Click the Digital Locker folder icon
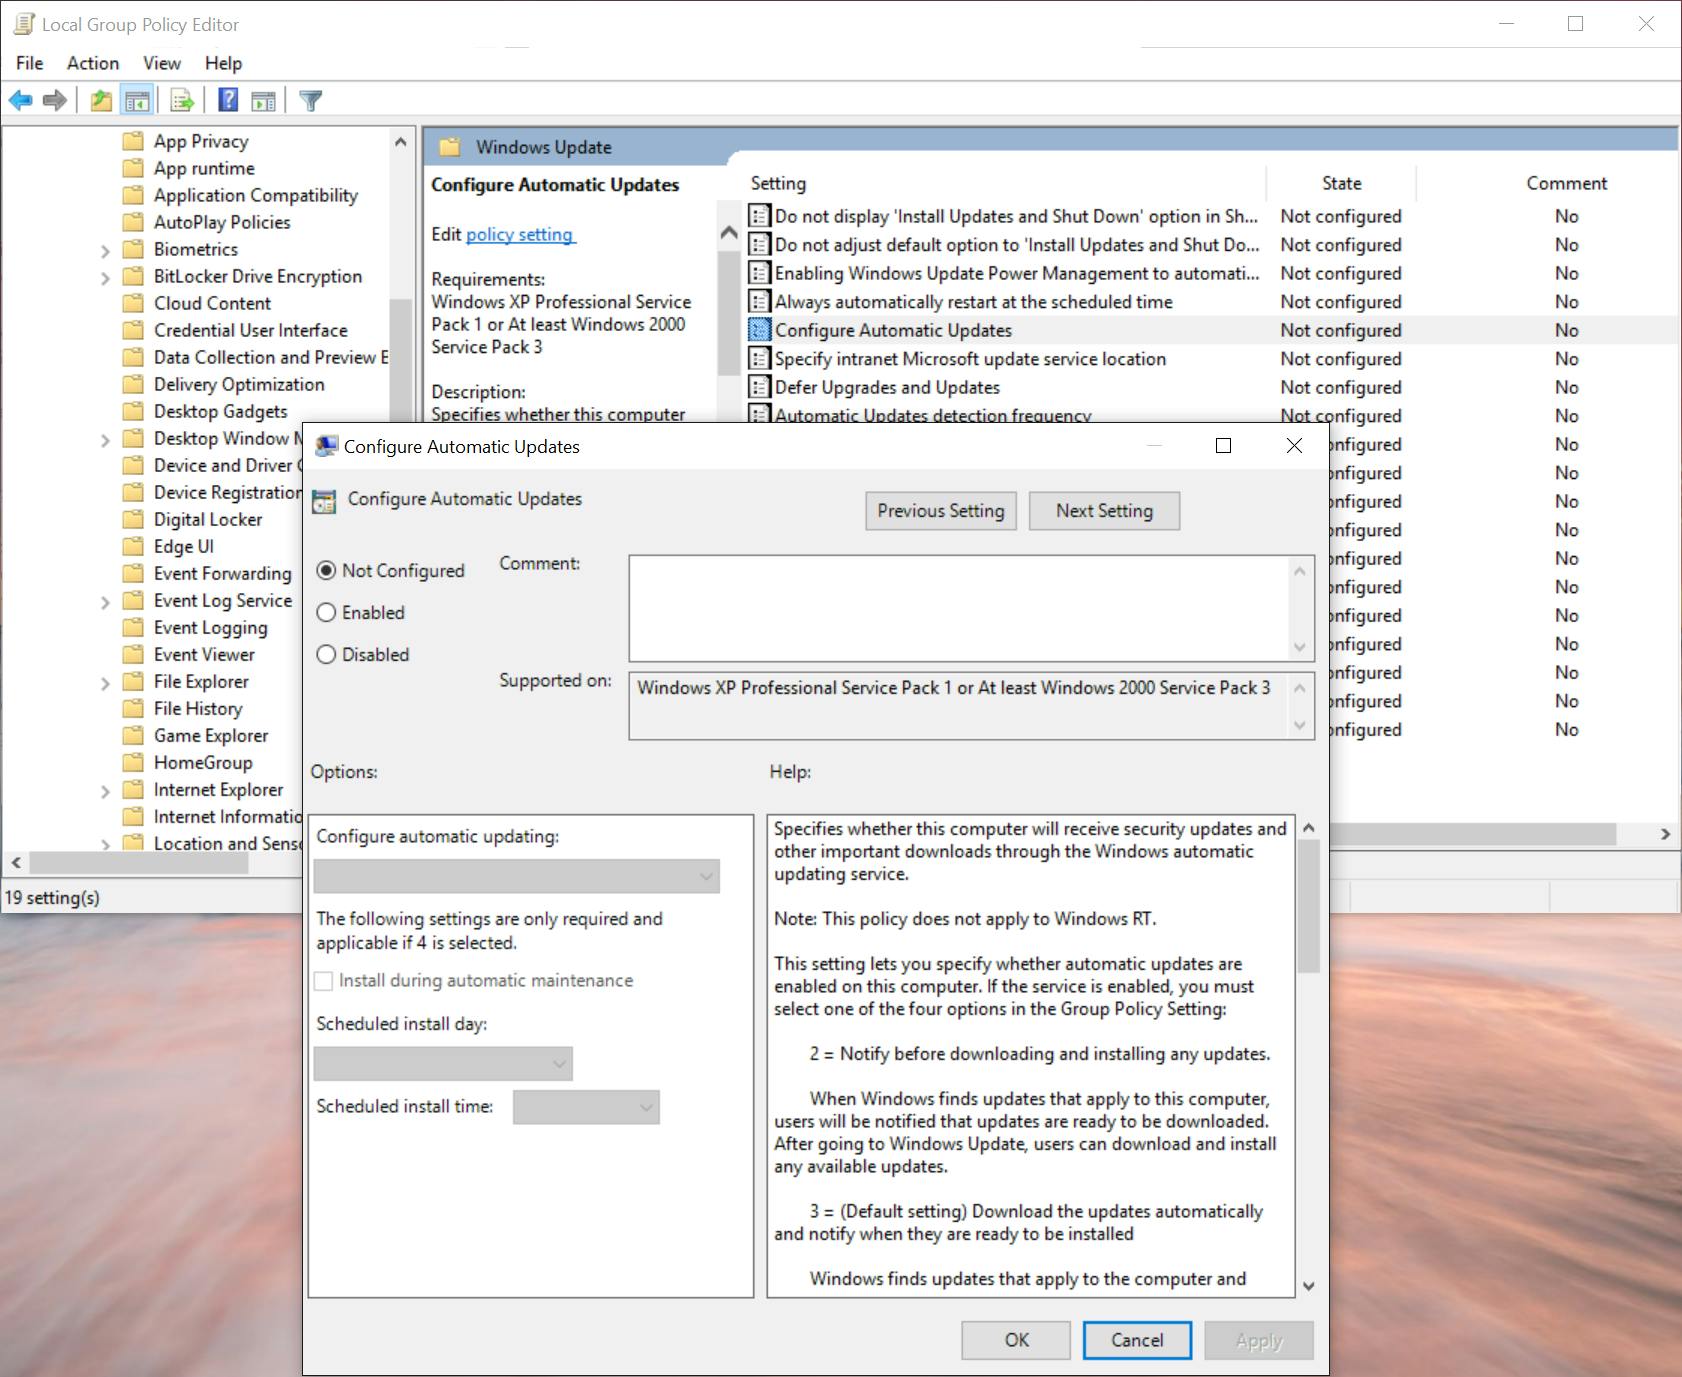1682x1377 pixels. click(133, 519)
